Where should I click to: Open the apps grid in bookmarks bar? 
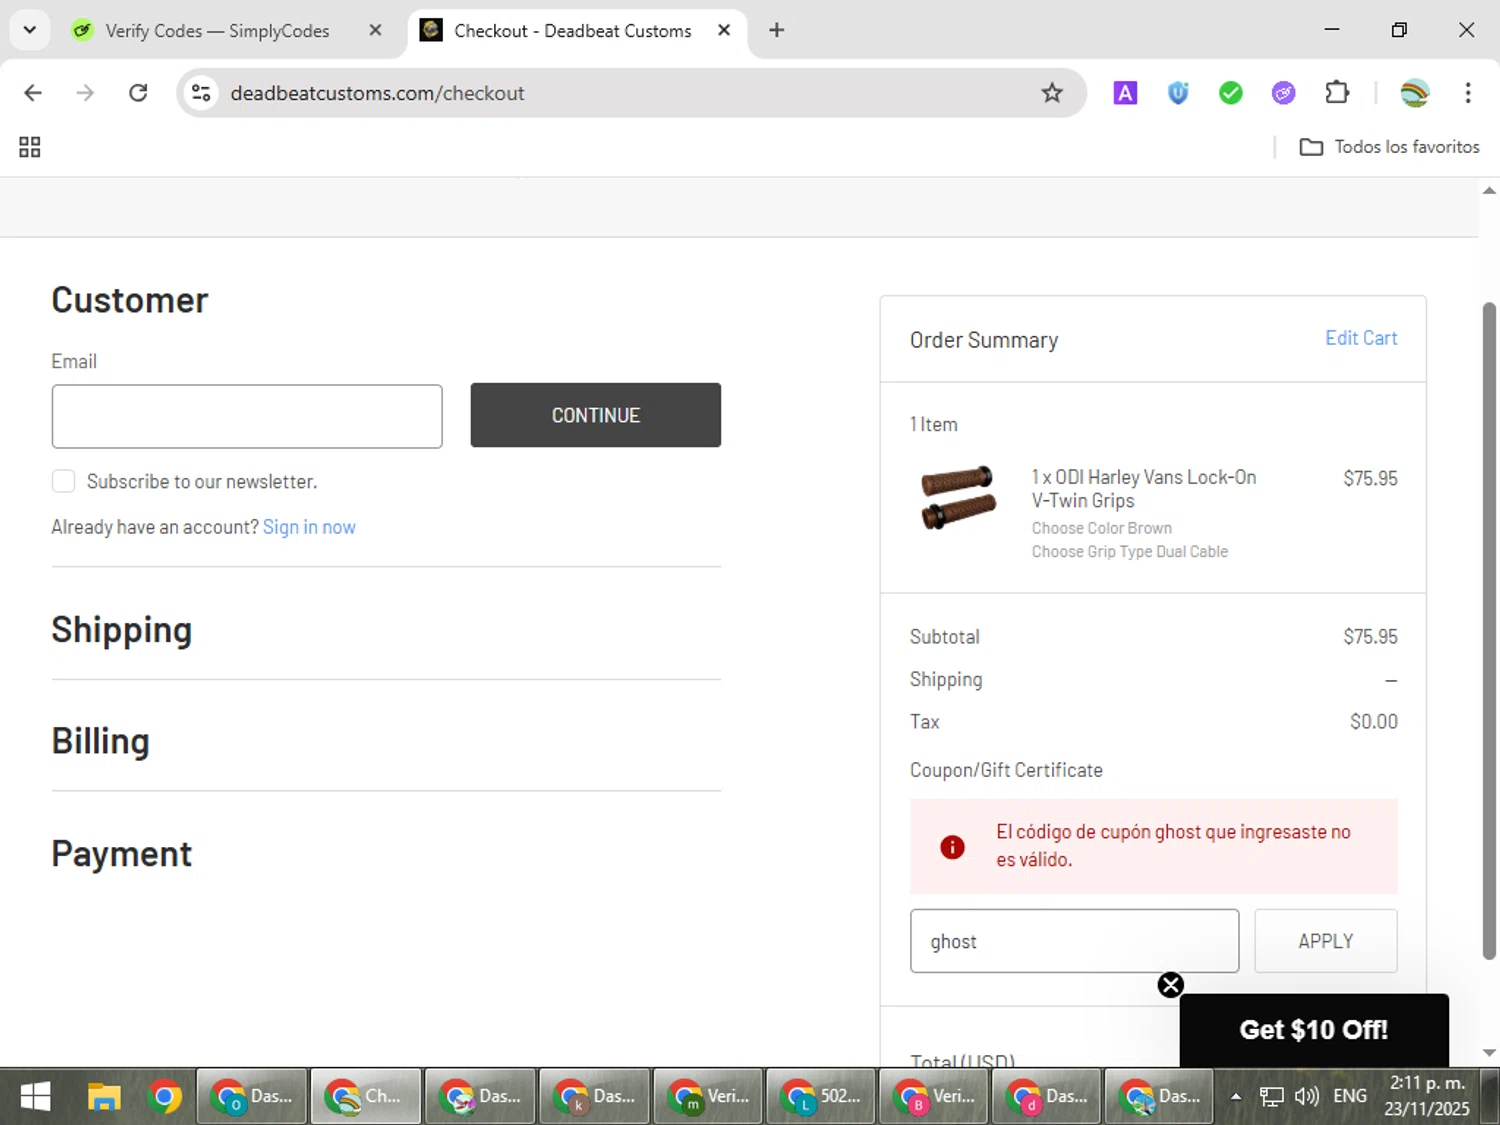(x=30, y=147)
